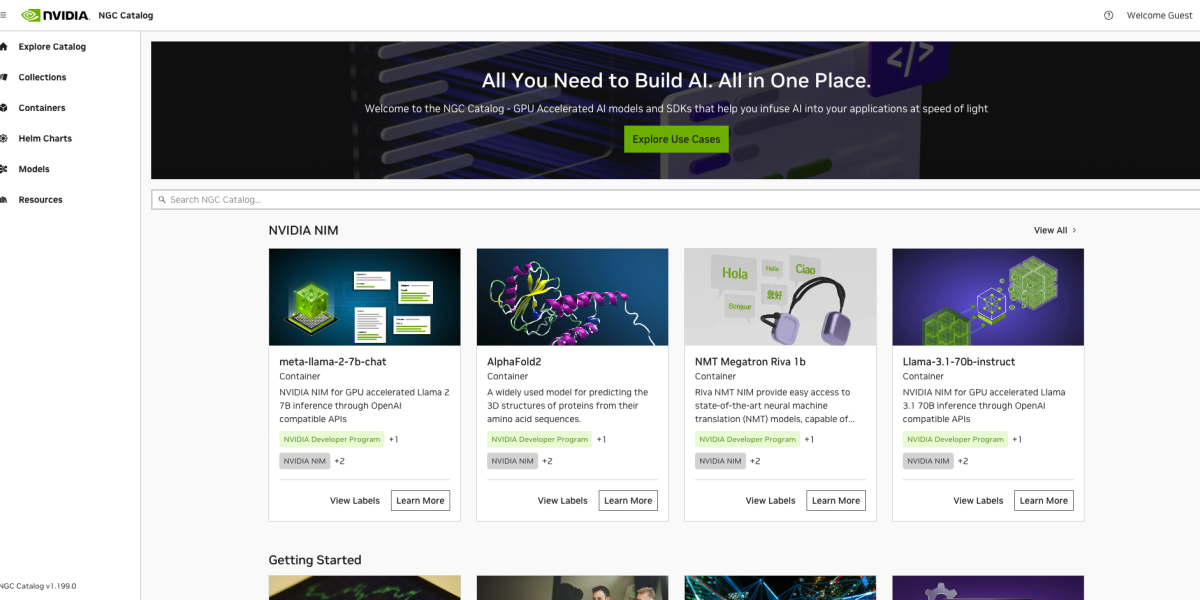This screenshot has width=1200, height=600.
Task: Click the Resources sidebar icon
Action: [4, 200]
